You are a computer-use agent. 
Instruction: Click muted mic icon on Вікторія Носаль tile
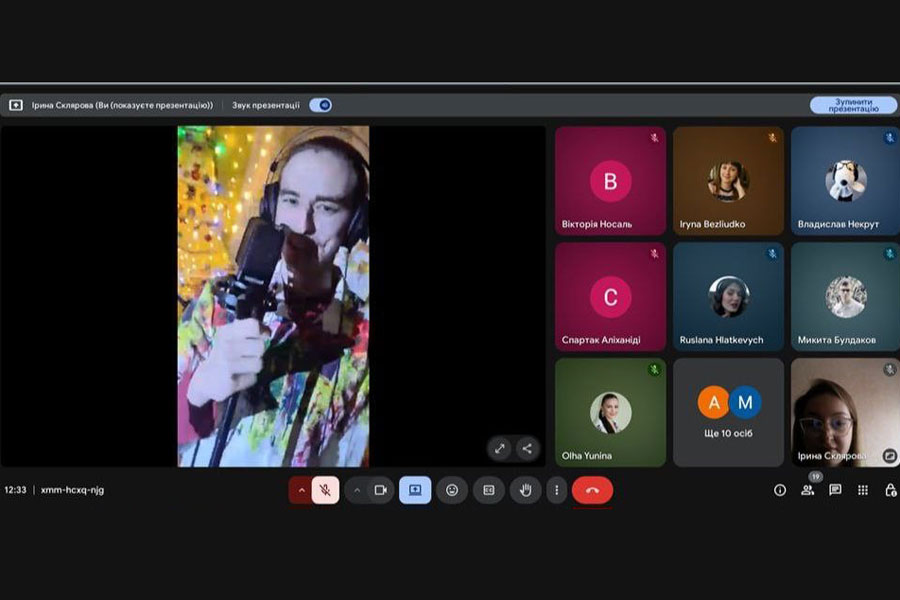pyautogui.click(x=654, y=138)
